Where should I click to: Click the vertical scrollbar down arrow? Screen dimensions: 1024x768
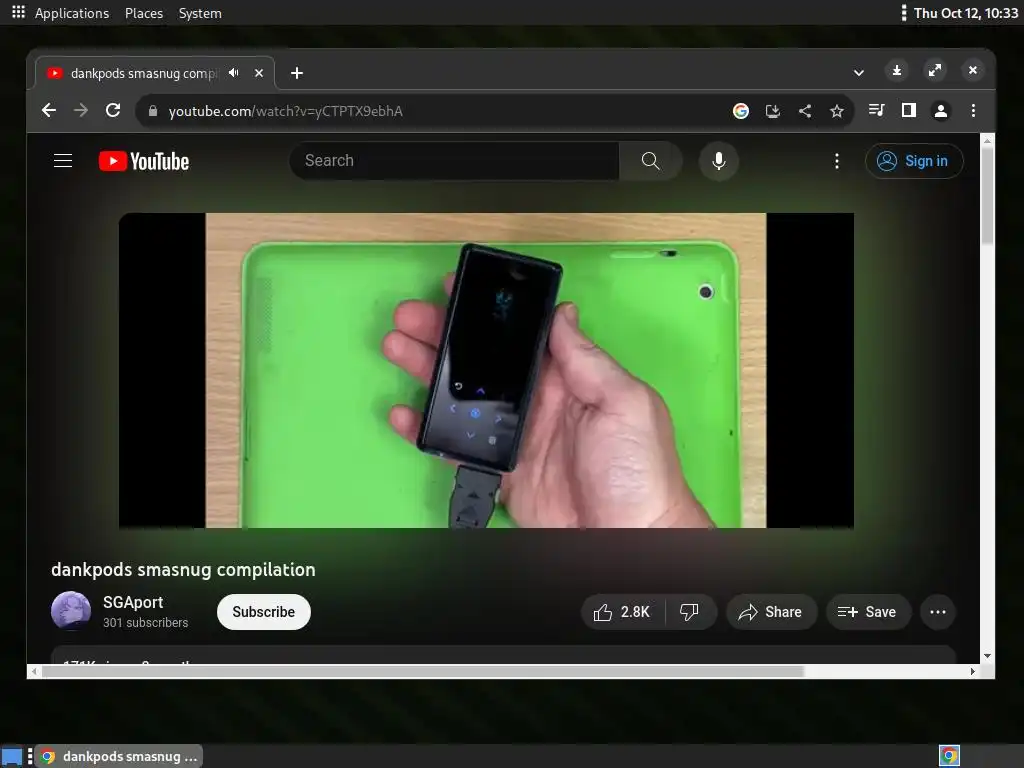click(x=987, y=656)
